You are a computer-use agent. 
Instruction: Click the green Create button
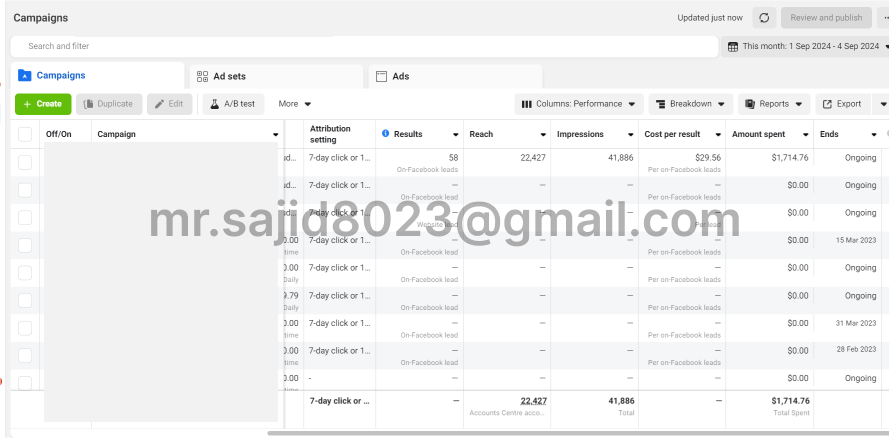(x=42, y=104)
